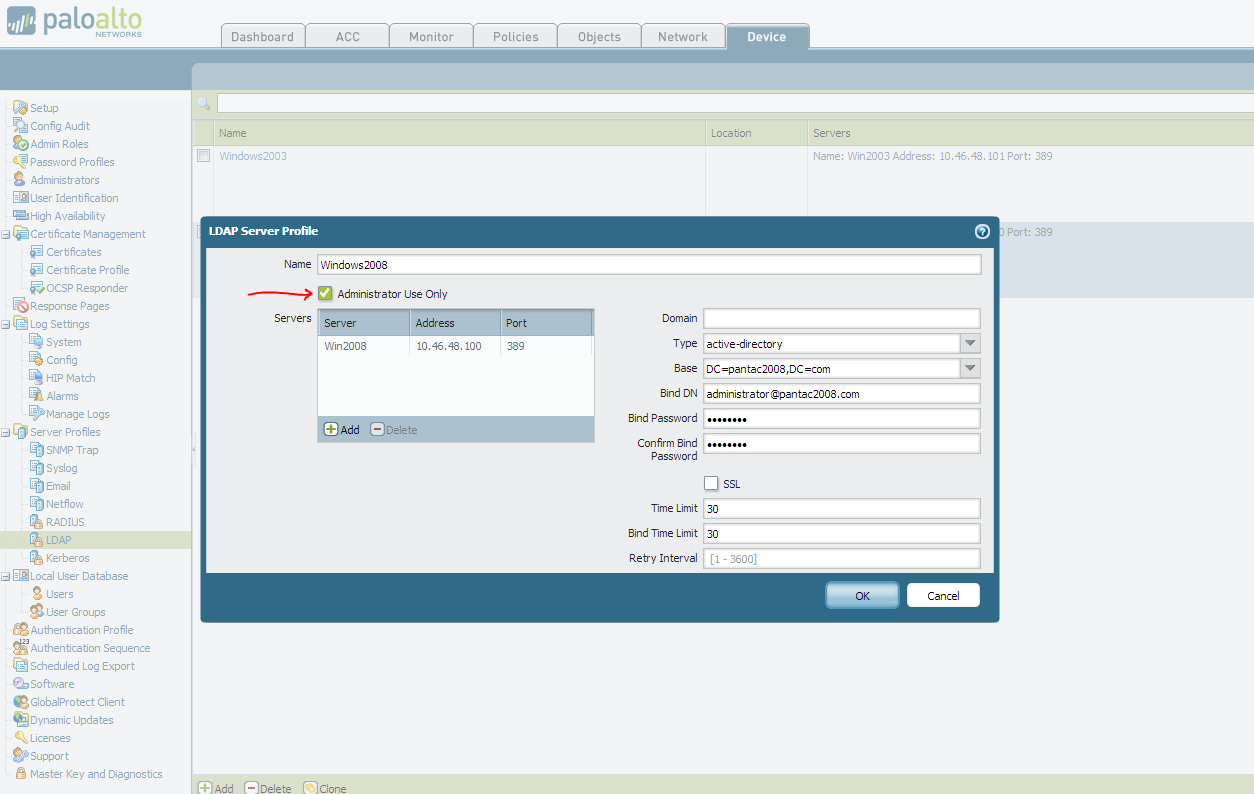Open the Base DN dropdown arrow

[969, 368]
